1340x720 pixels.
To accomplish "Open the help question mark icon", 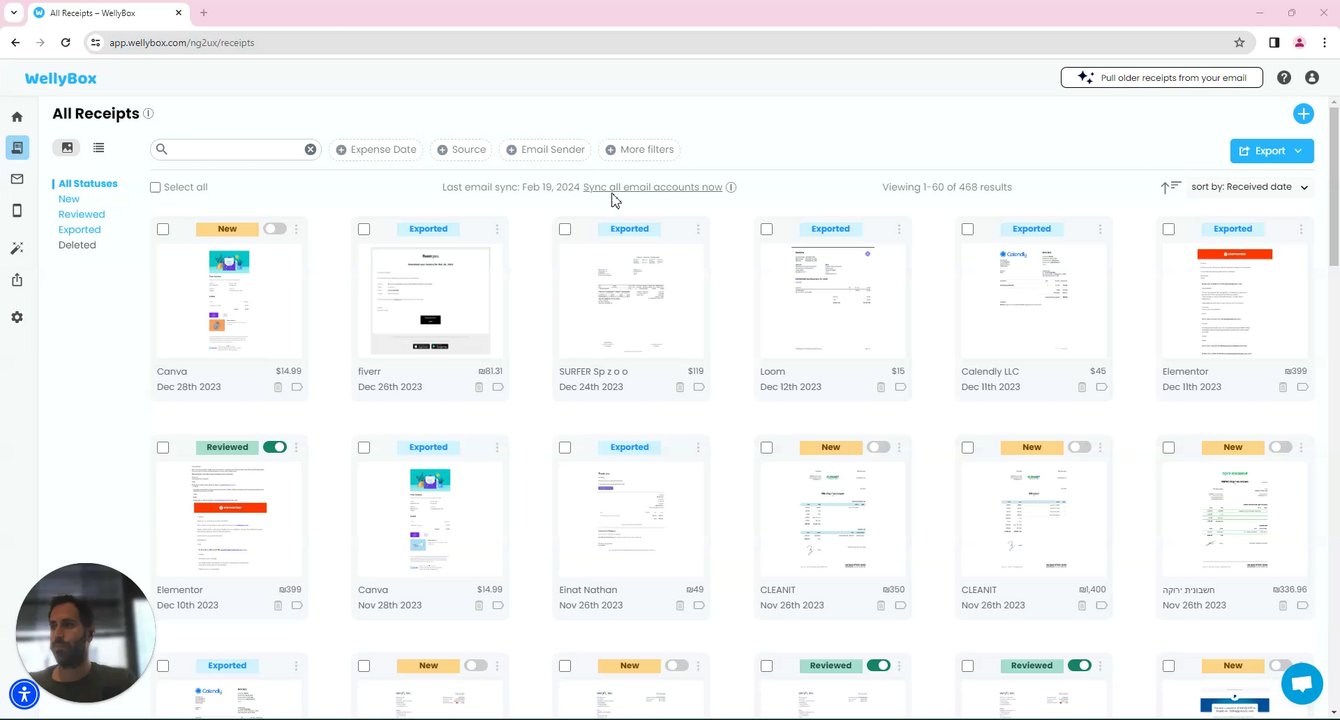I will coord(1284,78).
